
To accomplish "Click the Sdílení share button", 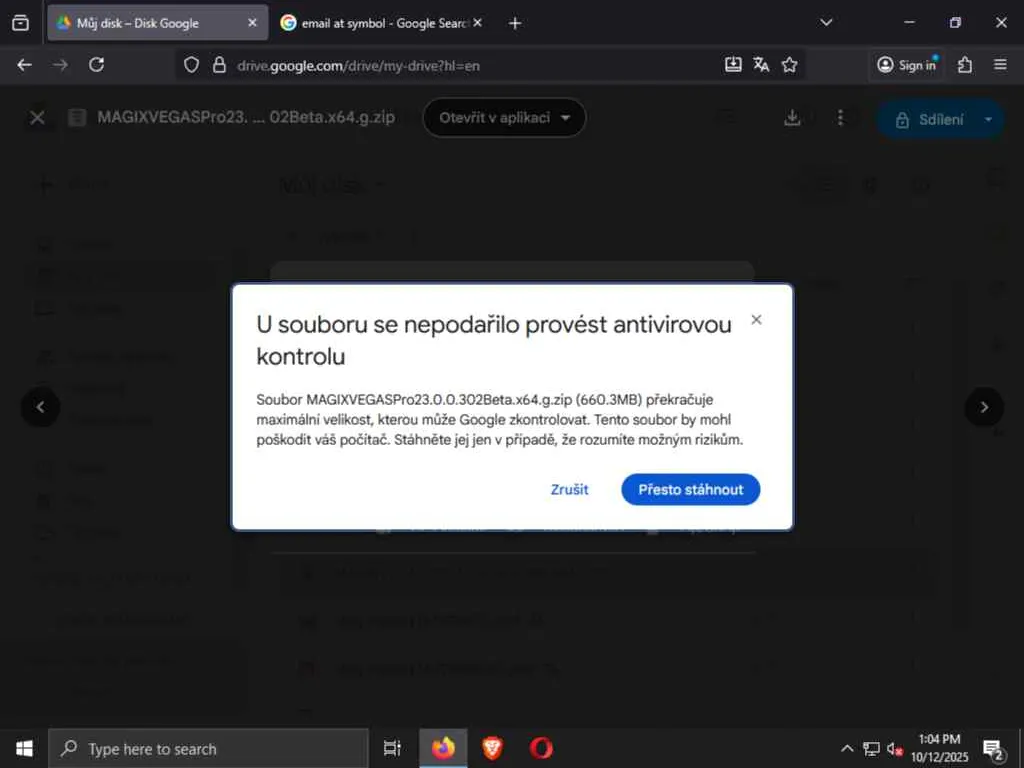I will 931,120.
